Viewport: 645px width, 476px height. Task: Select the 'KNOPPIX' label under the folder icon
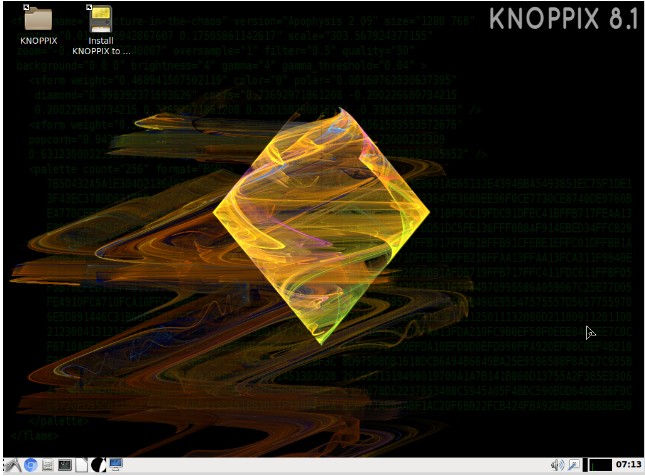[x=39, y=41]
